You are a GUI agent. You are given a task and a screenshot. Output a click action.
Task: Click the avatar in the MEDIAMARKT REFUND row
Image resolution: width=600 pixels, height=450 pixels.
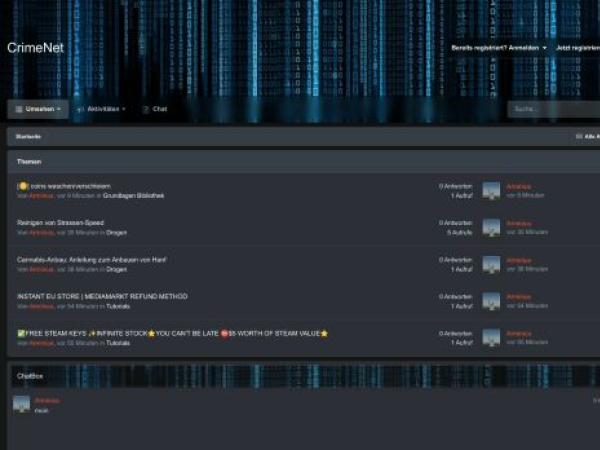click(x=491, y=301)
